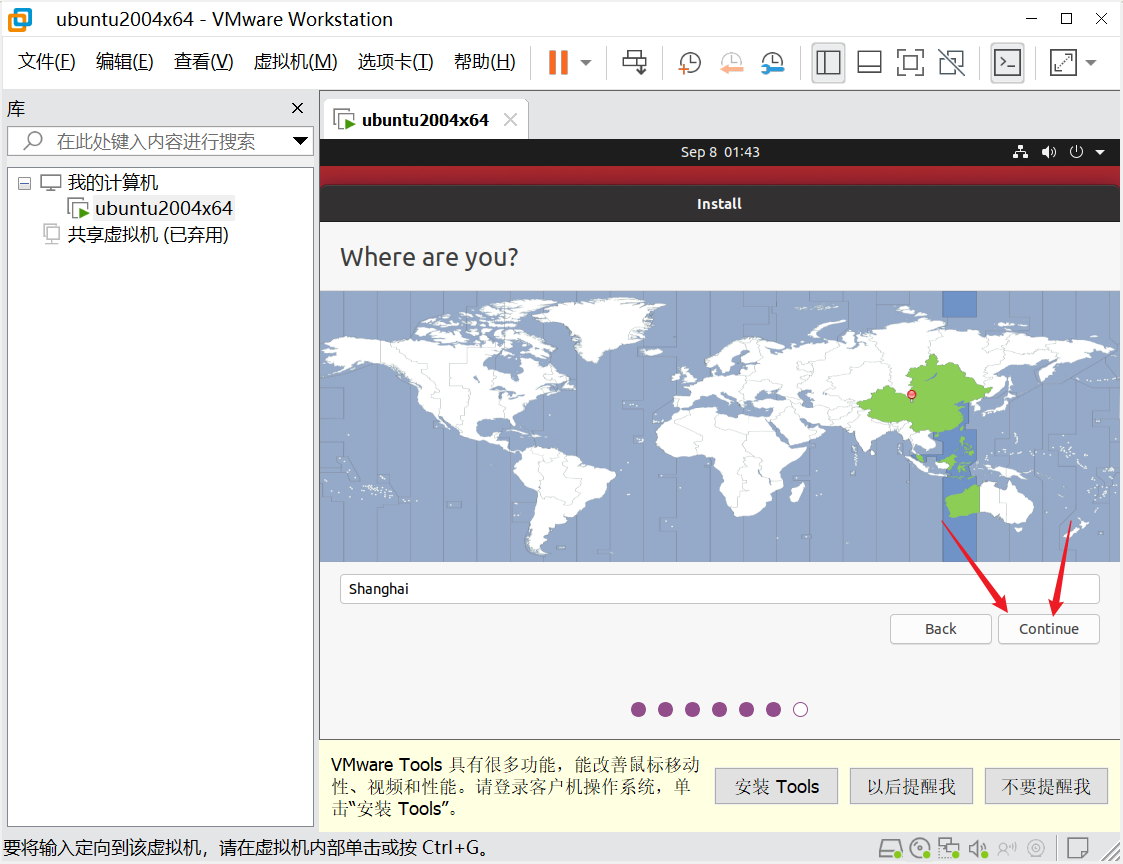Send Ctrl+Alt+Del to the virtual machine

point(635,62)
